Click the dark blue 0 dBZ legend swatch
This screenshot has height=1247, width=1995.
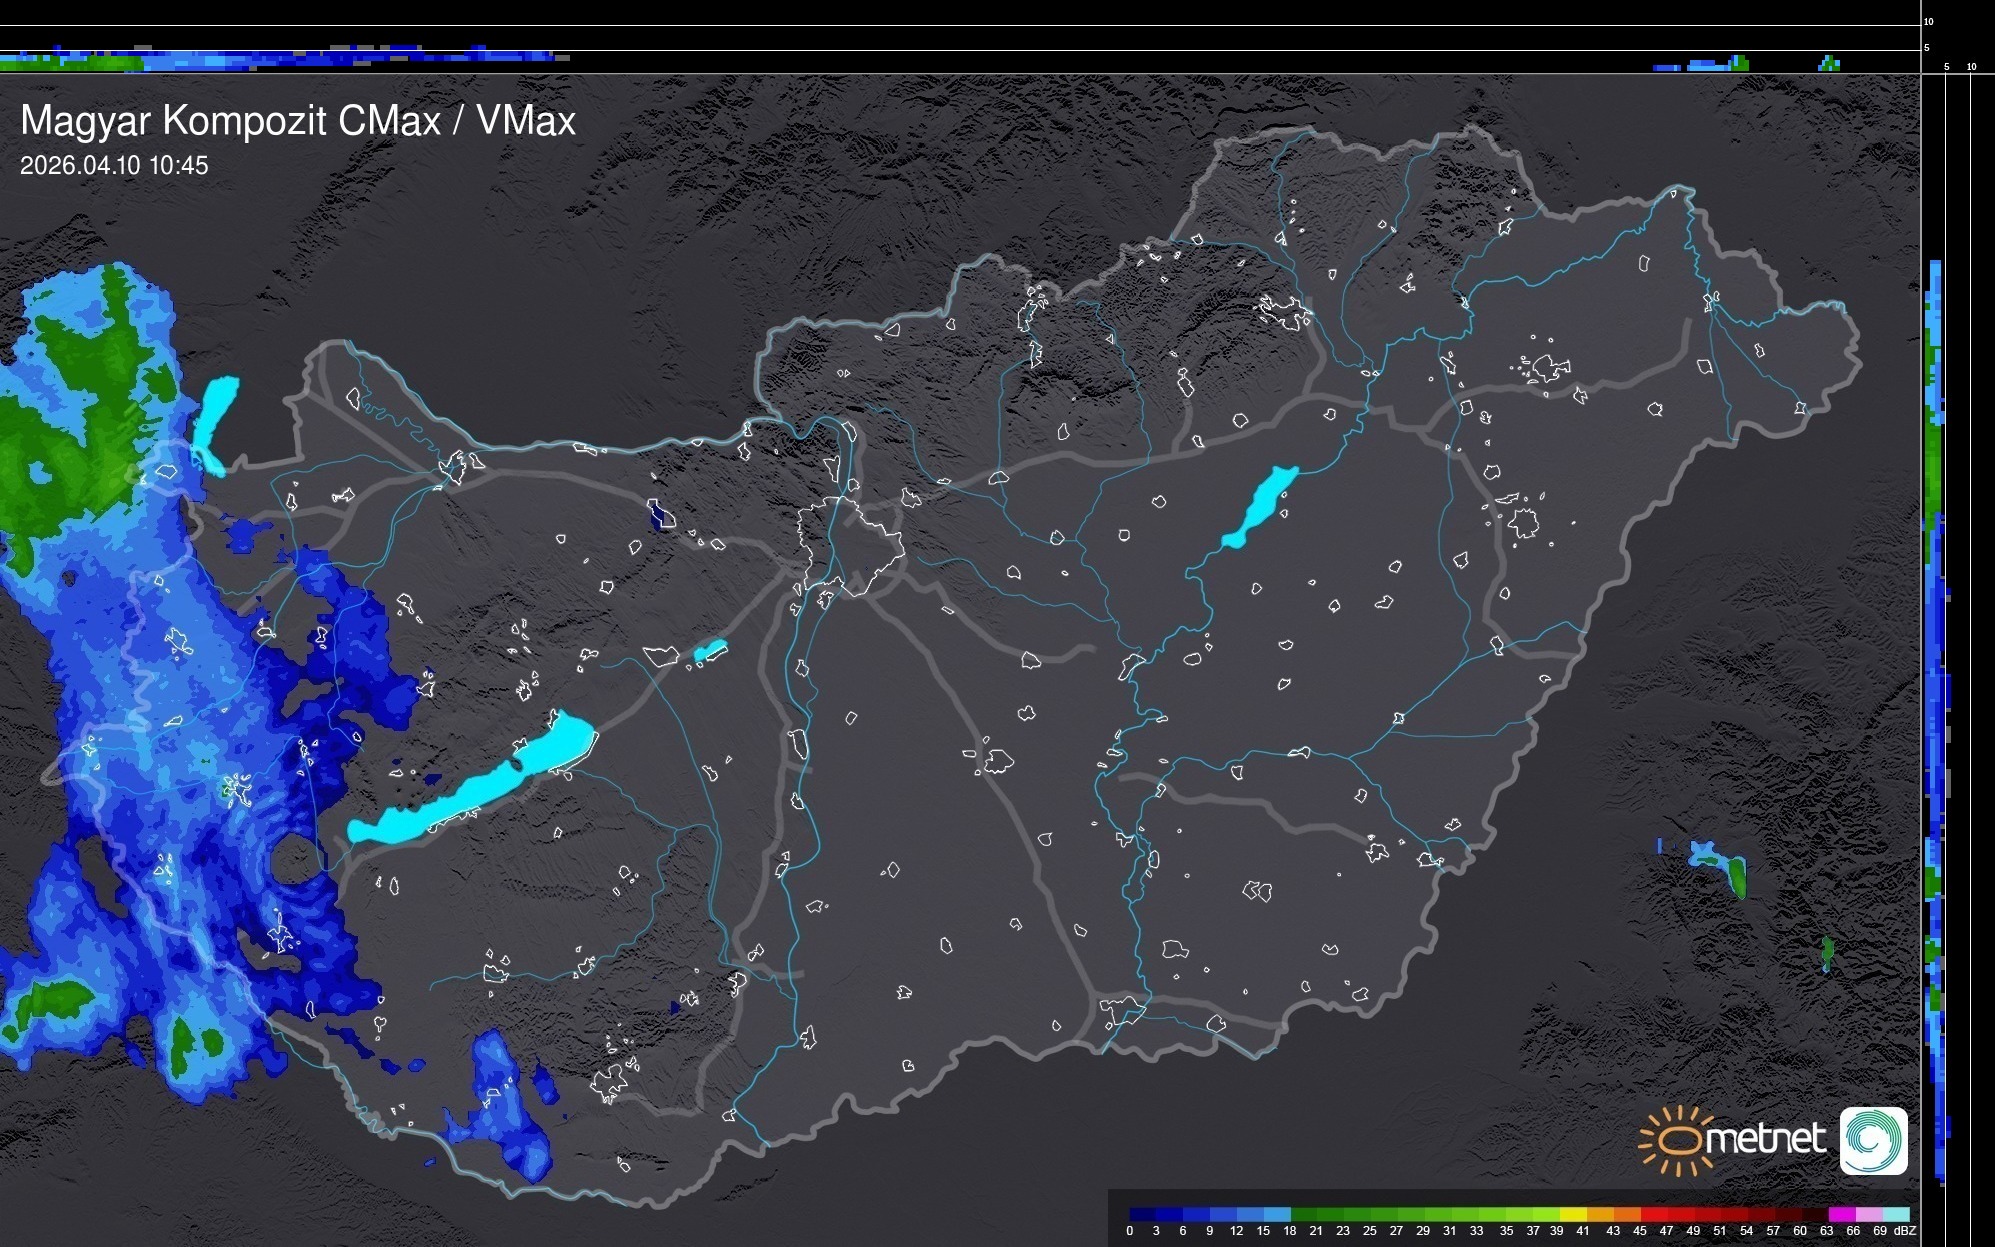coord(1142,1214)
